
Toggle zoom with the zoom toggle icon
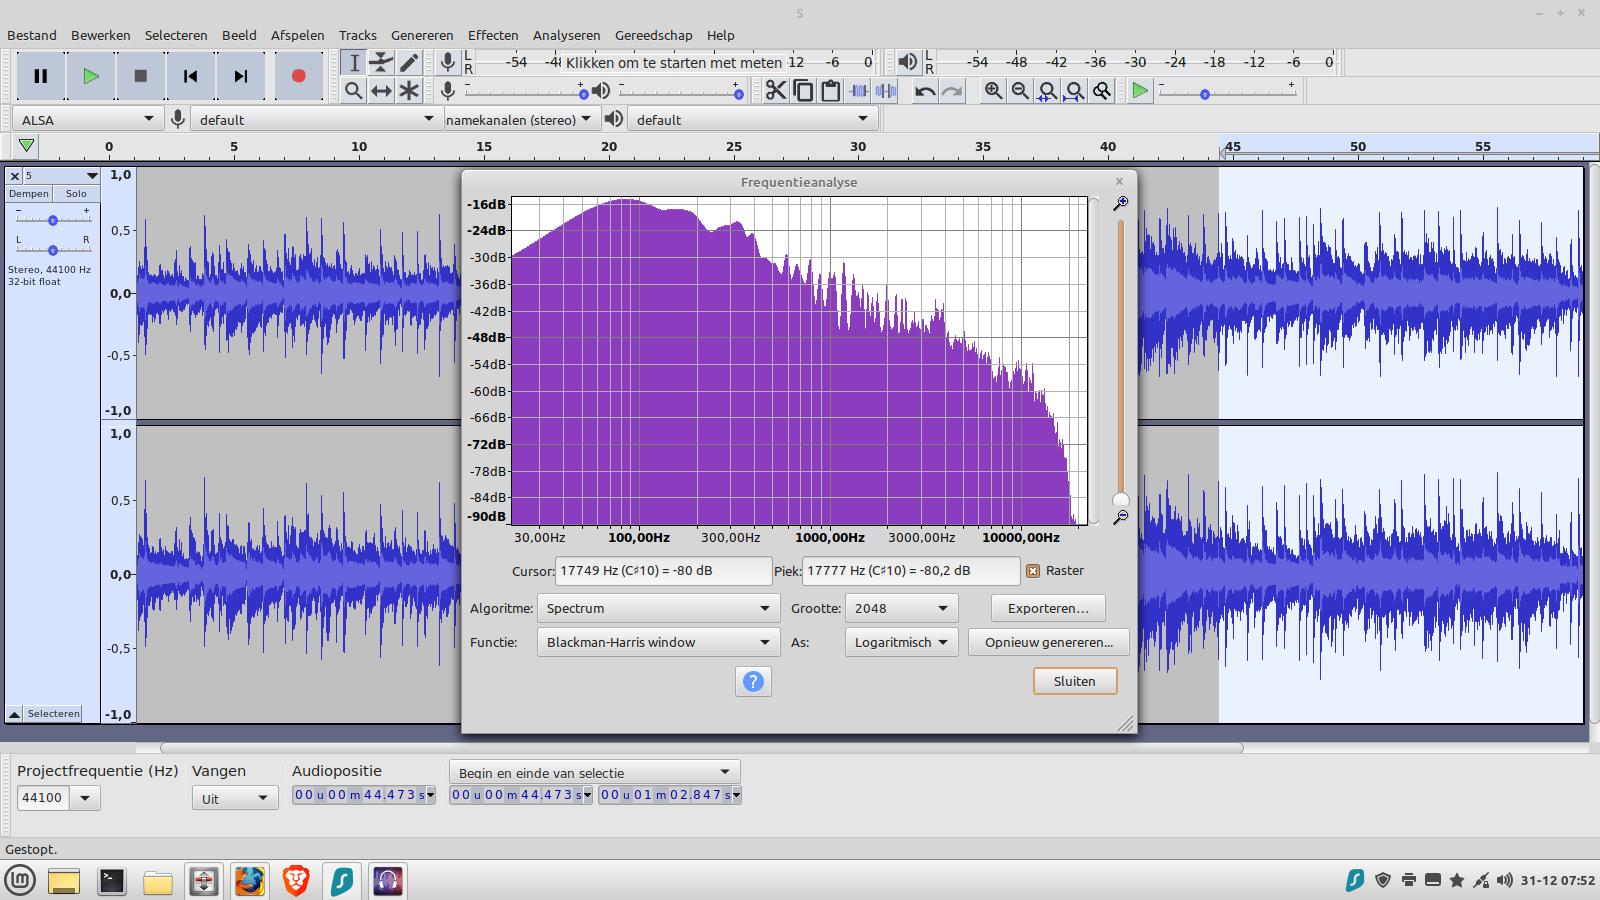click(1101, 91)
